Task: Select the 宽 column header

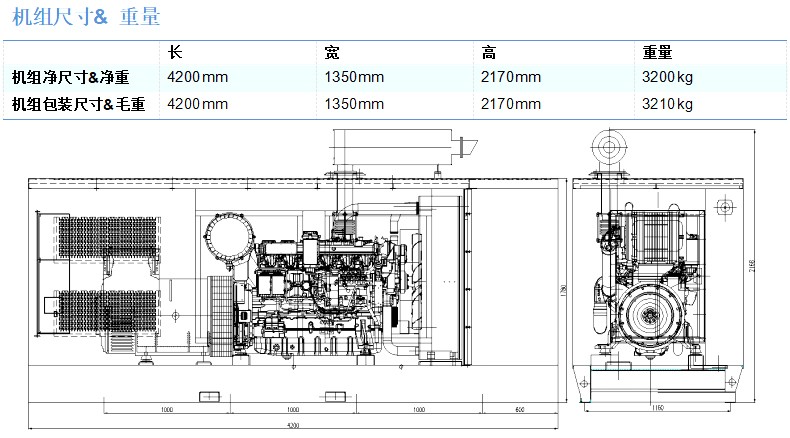Action: pos(332,52)
